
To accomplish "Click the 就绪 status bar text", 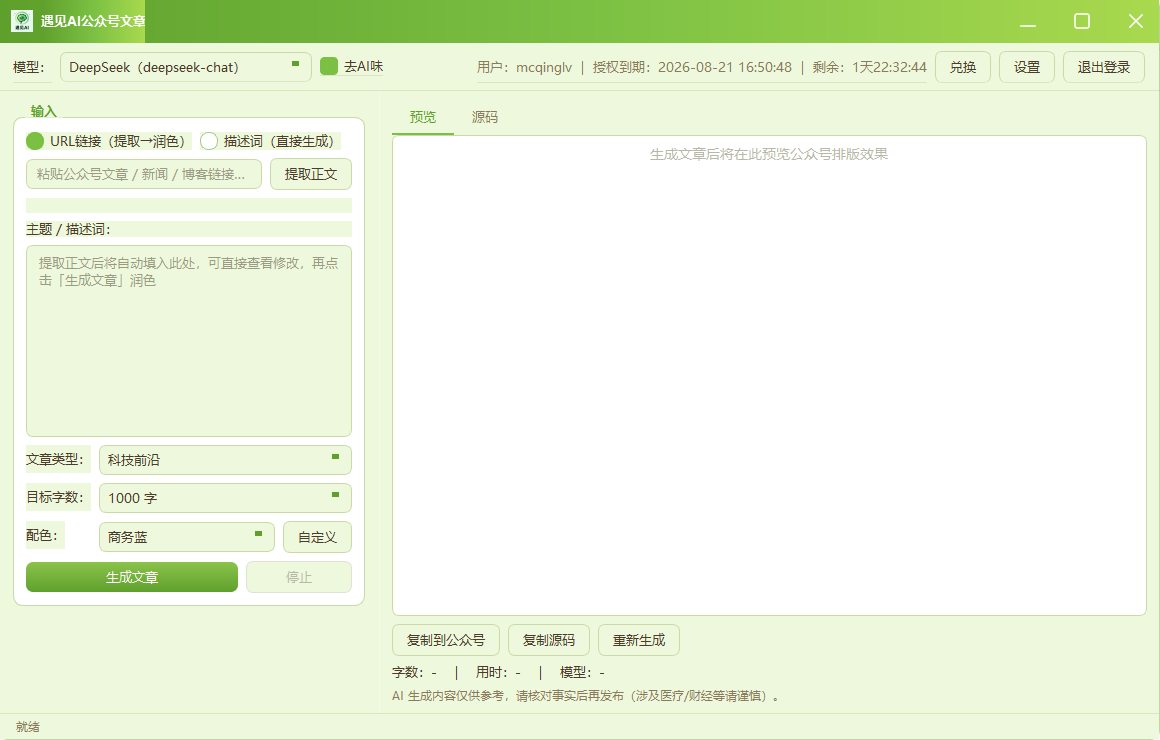I will click(x=28, y=727).
